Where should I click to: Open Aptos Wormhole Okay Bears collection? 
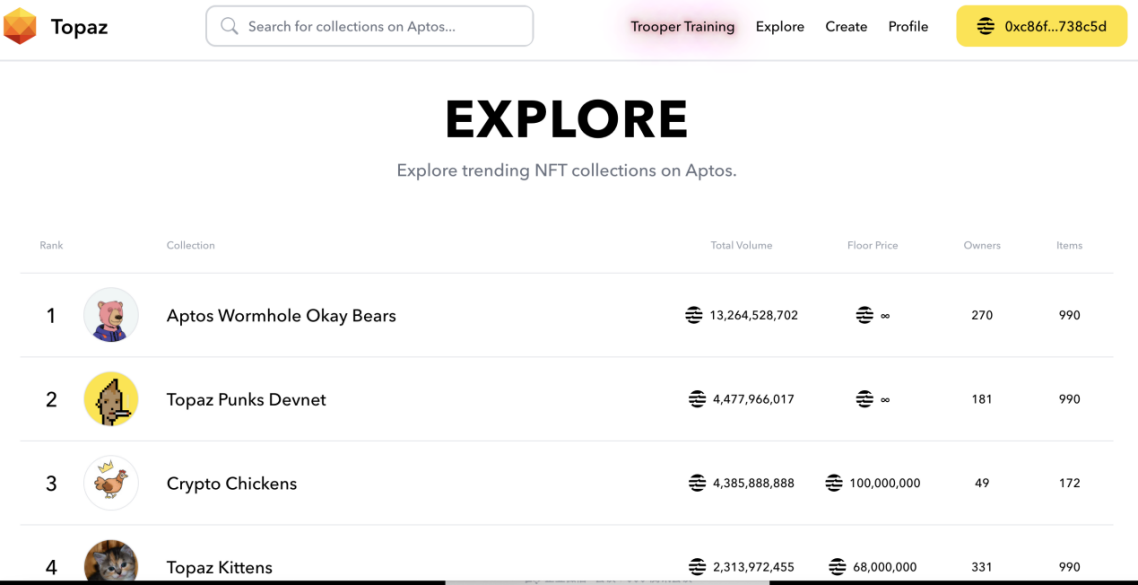(282, 316)
